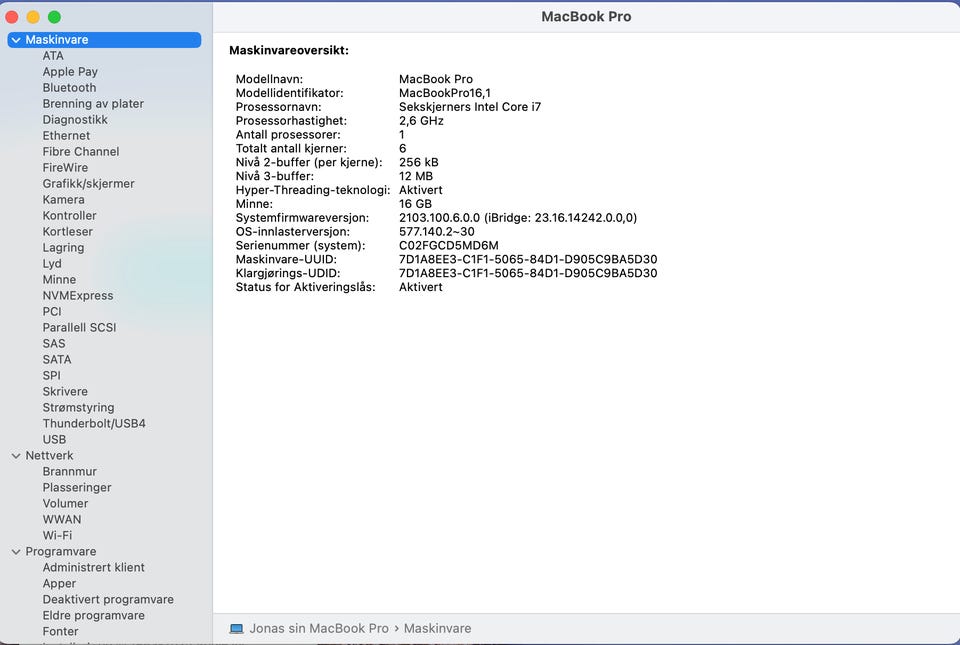The image size is (960, 645).
Task: Select Thunderbolt/USB4 entry
Action: click(x=94, y=423)
